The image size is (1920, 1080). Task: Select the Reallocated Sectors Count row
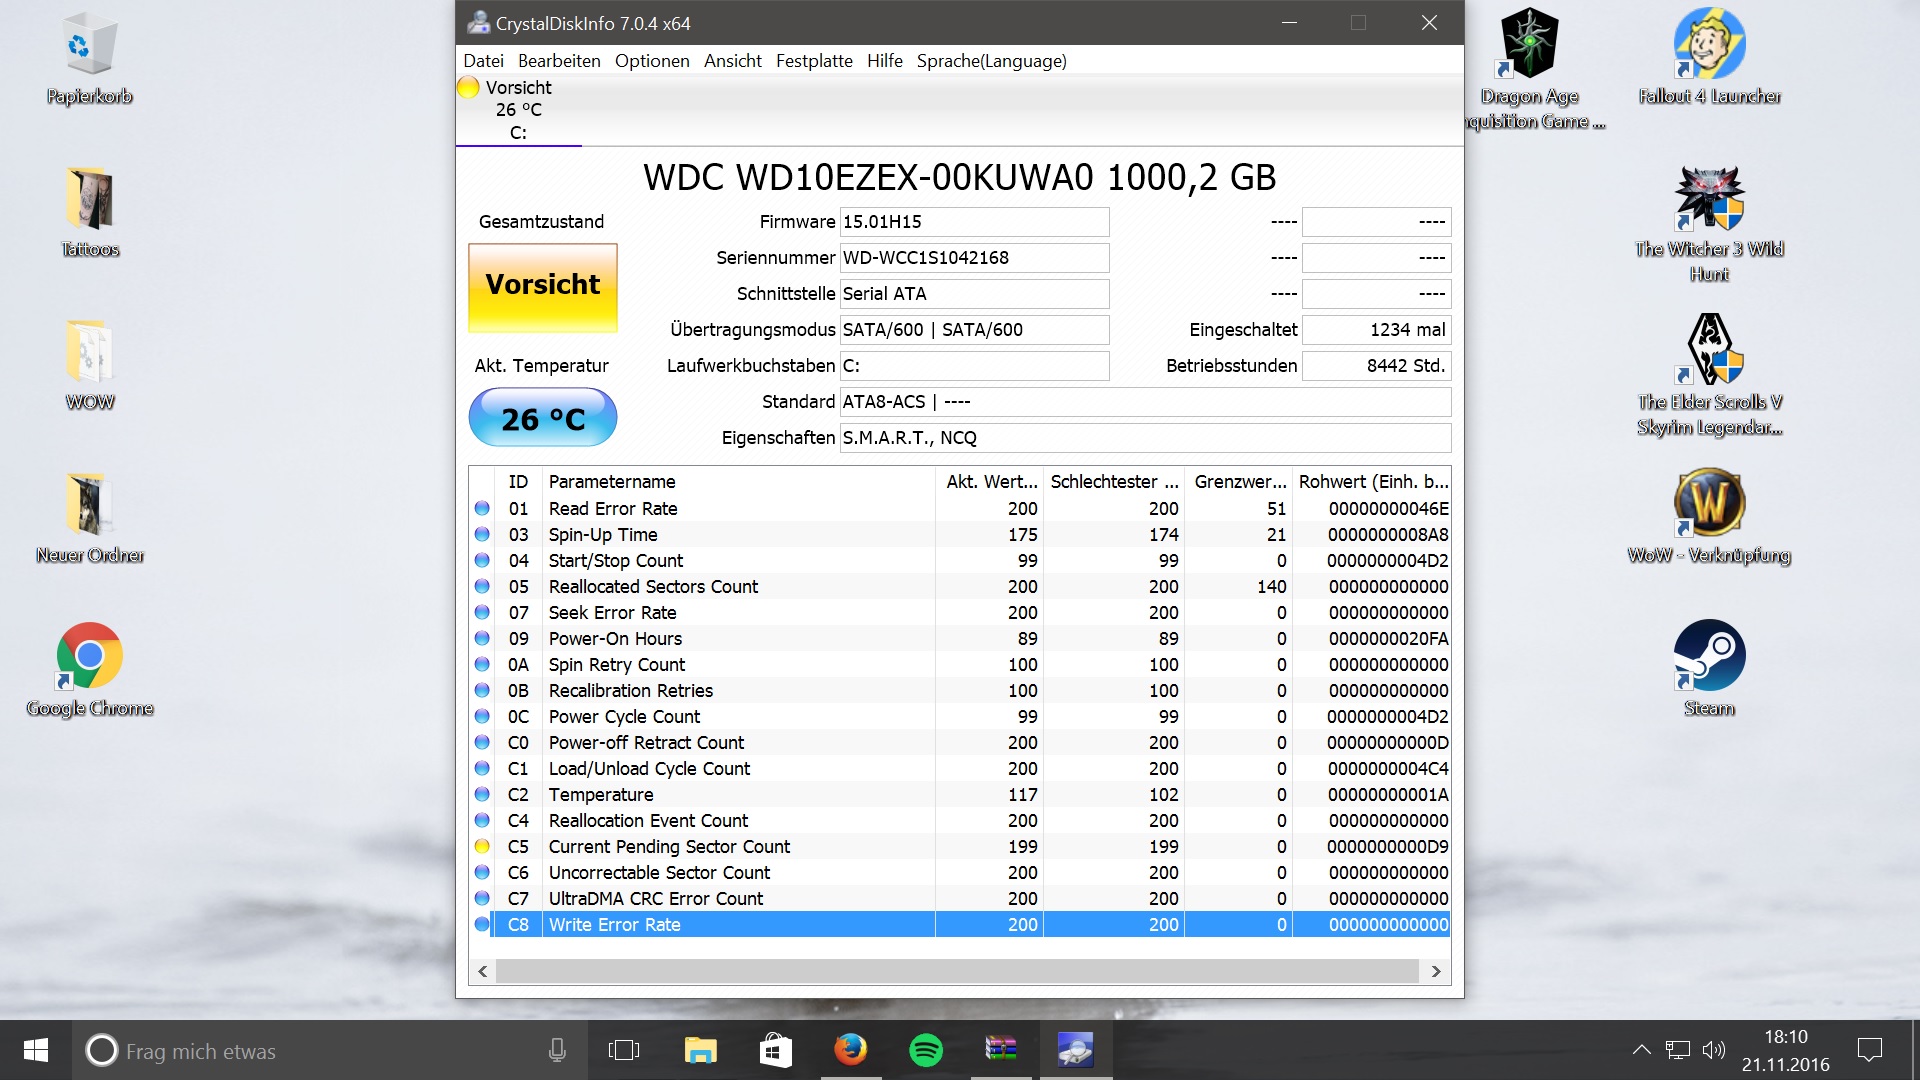tap(653, 587)
